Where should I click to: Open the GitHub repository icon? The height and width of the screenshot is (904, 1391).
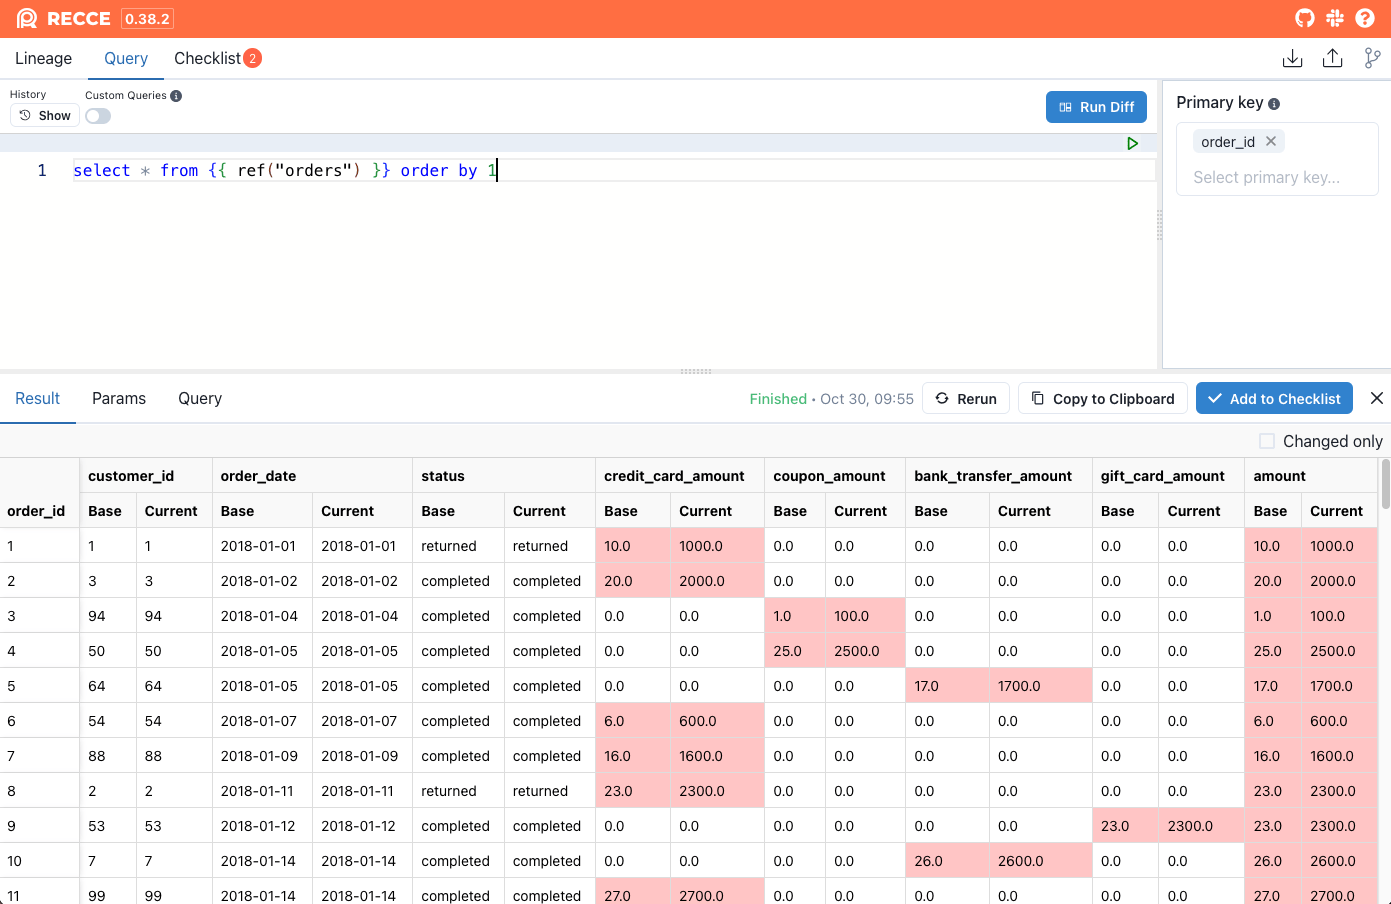1305,18
